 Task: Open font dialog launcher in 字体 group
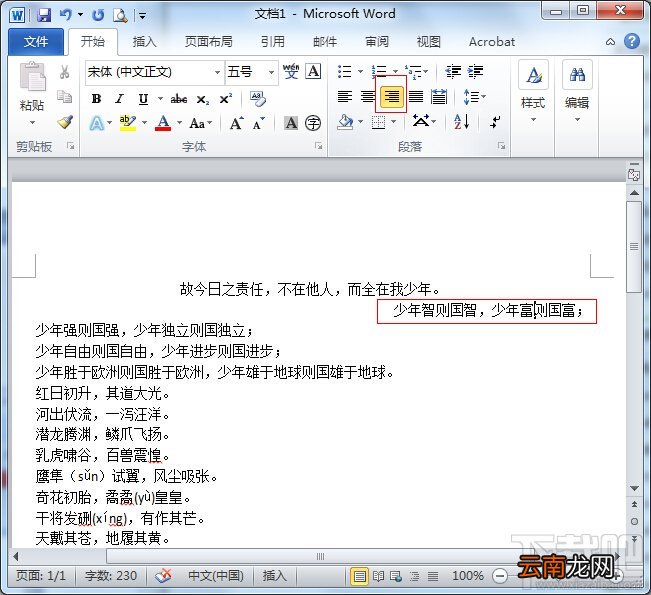tap(318, 146)
